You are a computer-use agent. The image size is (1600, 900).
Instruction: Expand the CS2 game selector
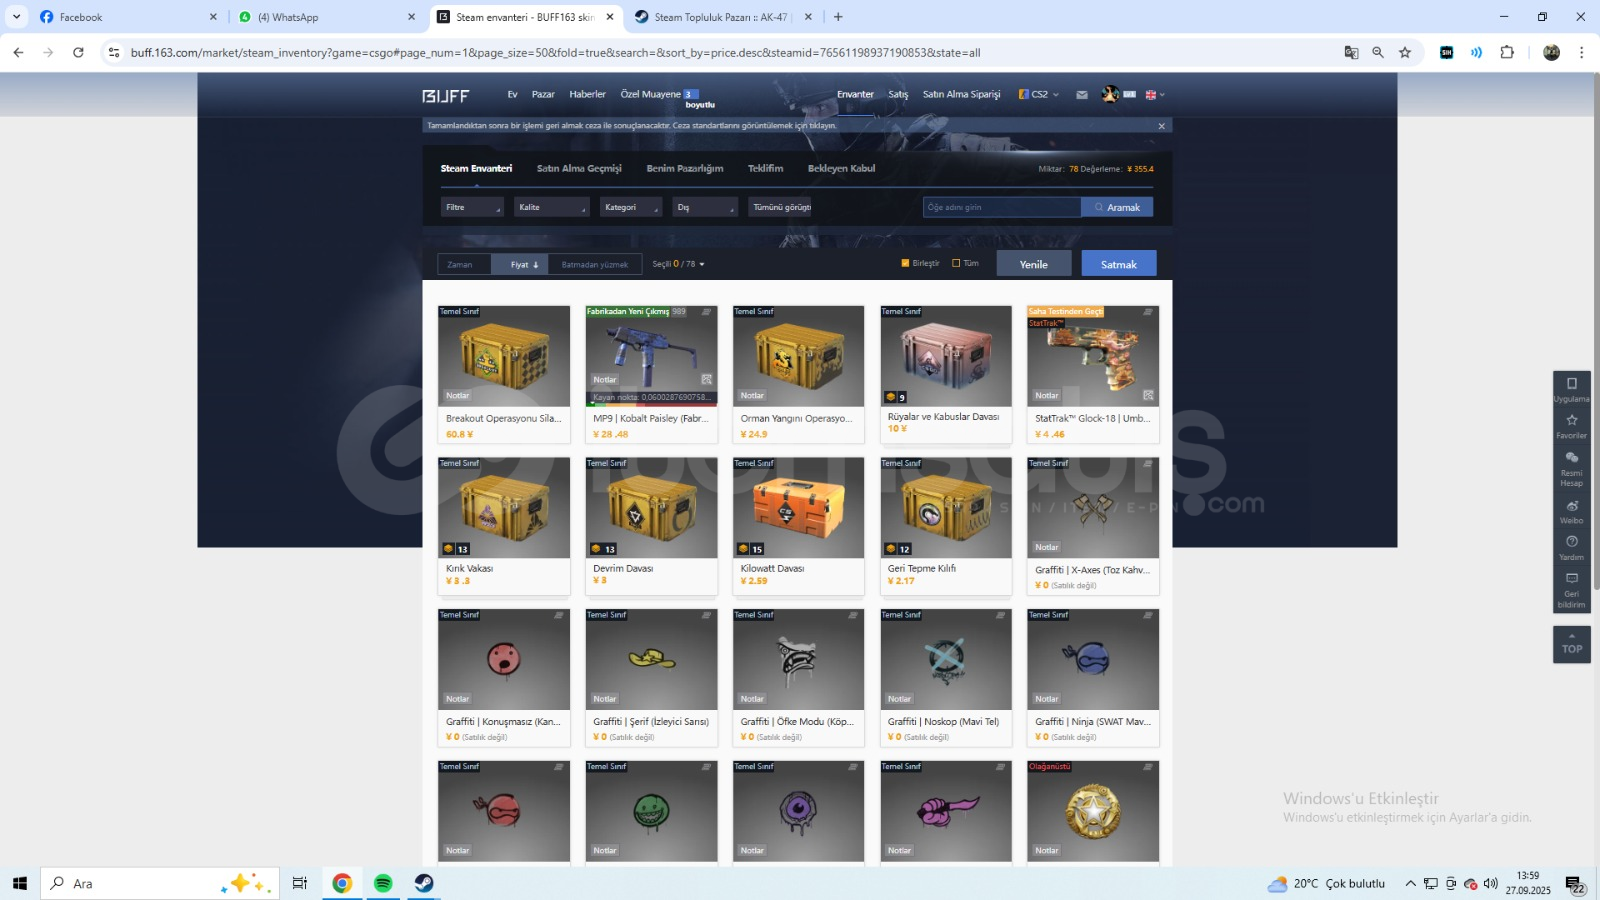pos(1039,95)
